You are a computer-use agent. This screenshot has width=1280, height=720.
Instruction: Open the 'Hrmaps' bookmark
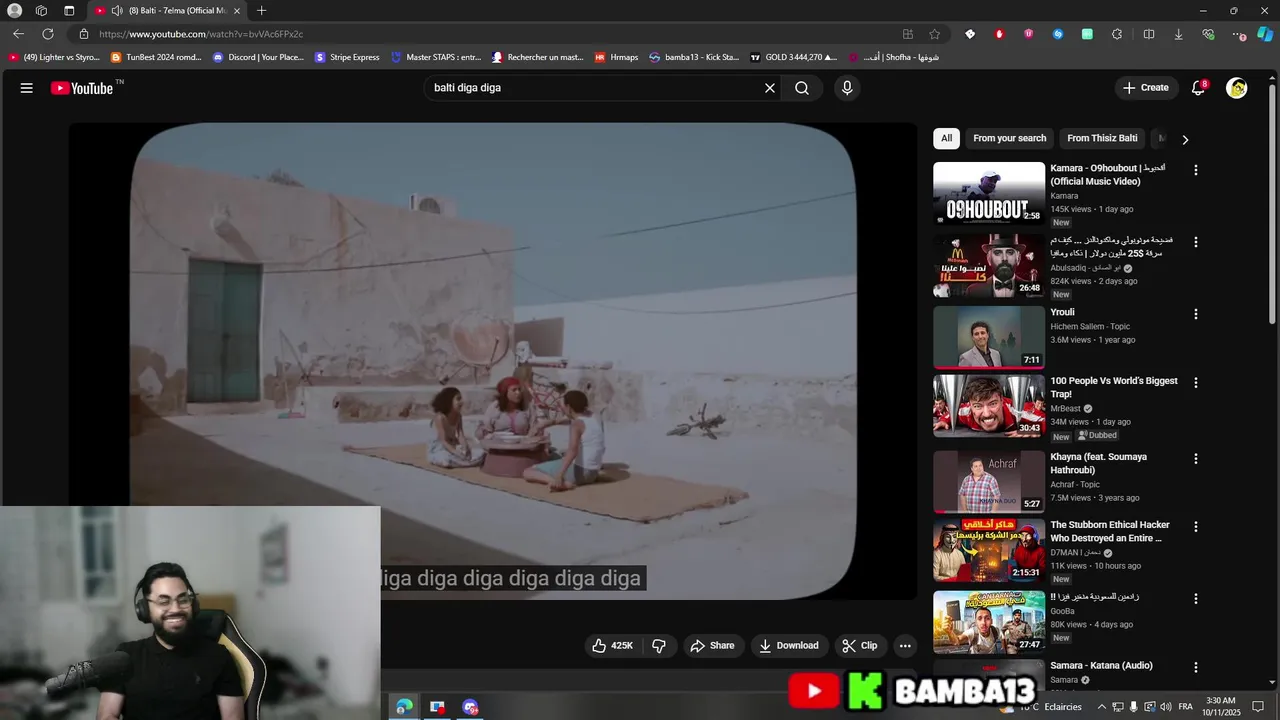pos(616,57)
